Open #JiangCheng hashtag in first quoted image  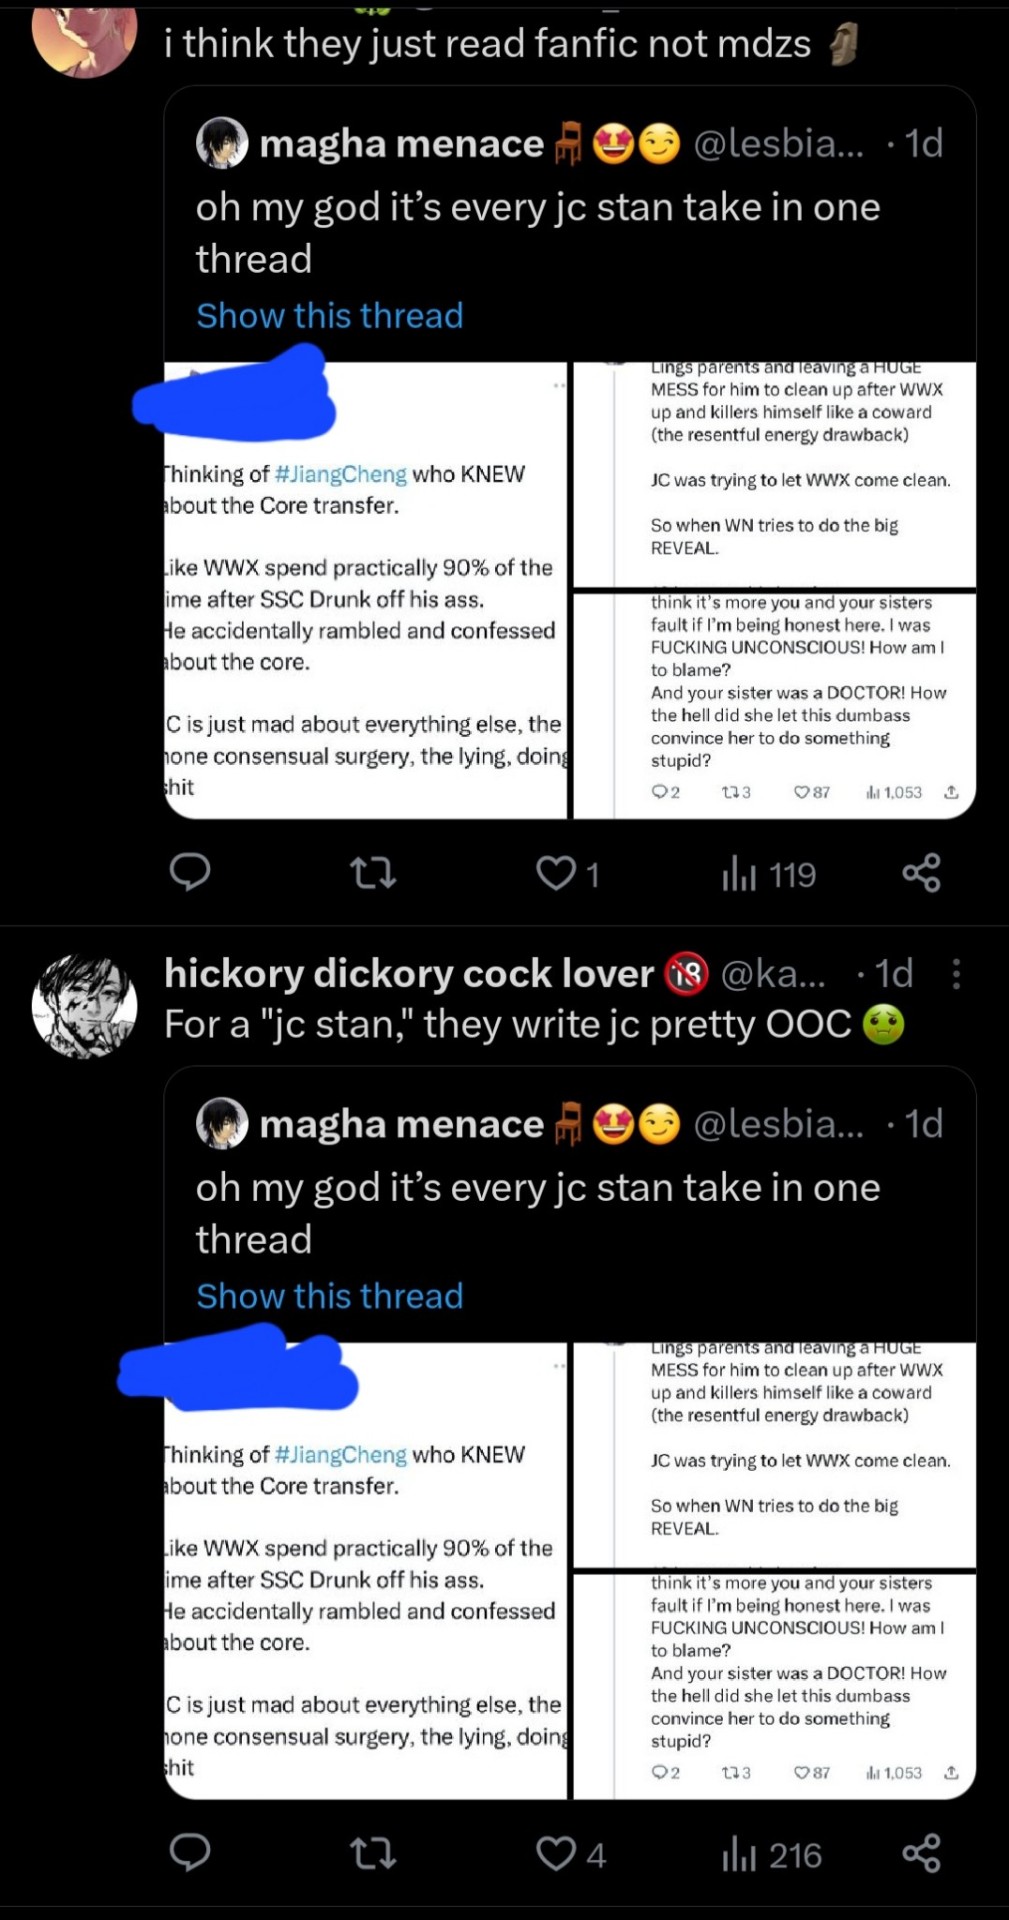click(x=341, y=474)
